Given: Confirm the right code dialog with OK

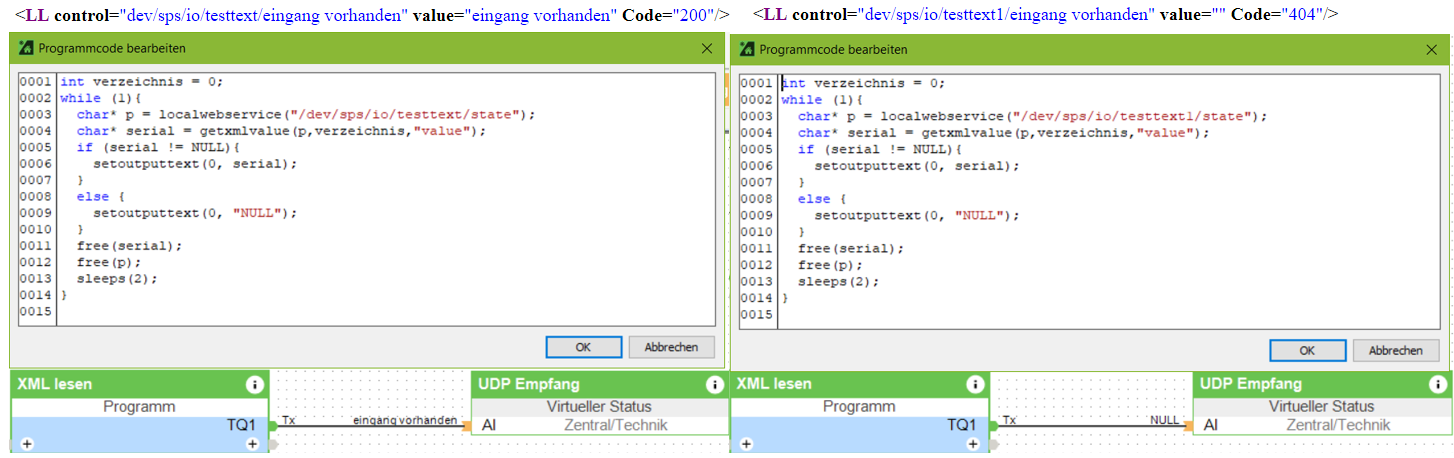Looking at the screenshot, I should coord(1306,351).
